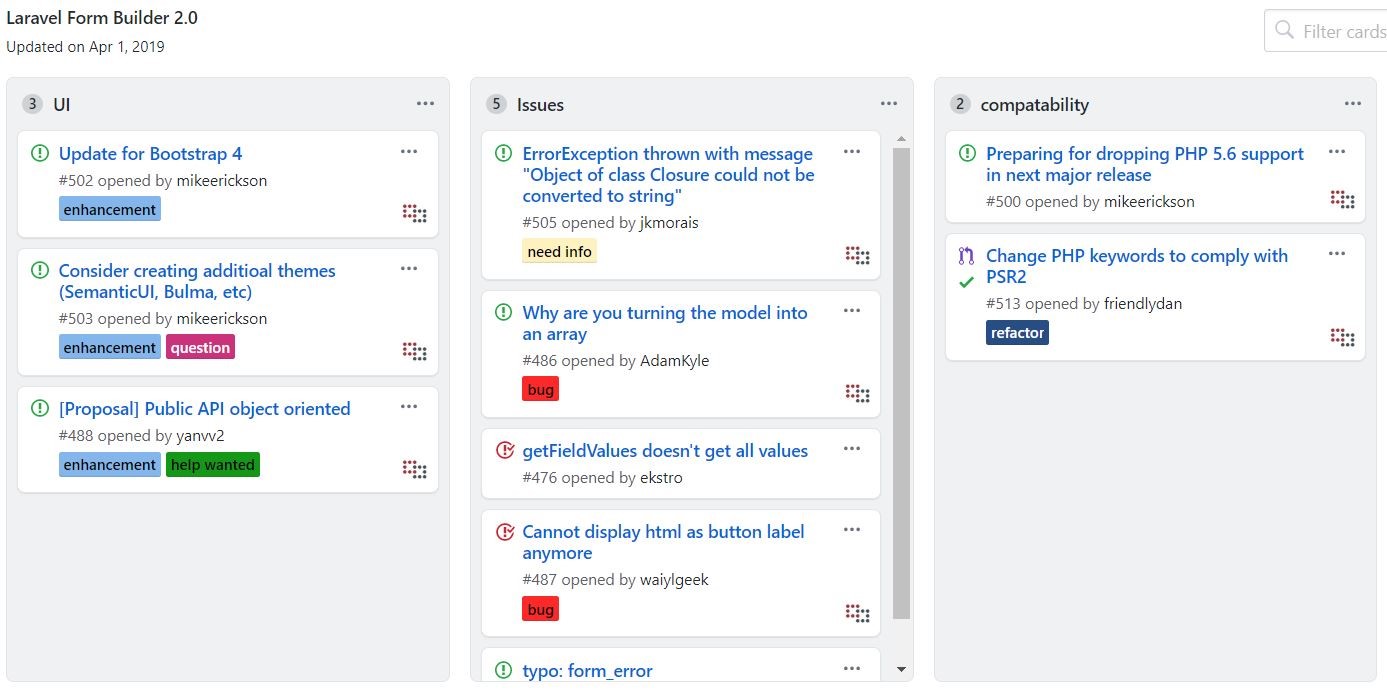Open card menu for getFieldValues issue
Image resolution: width=1387 pixels, height=694 pixels.
click(852, 449)
